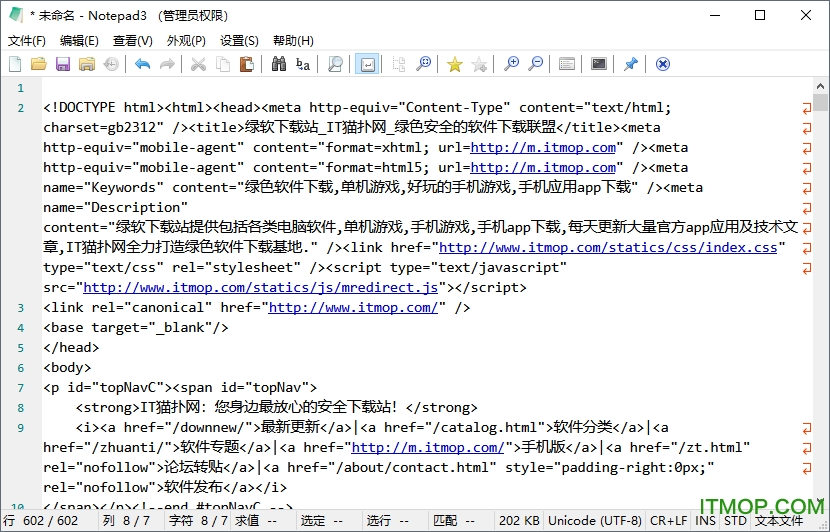Image resolution: width=830 pixels, height=532 pixels.
Task: Click the yellow star favorites icon
Action: point(455,64)
